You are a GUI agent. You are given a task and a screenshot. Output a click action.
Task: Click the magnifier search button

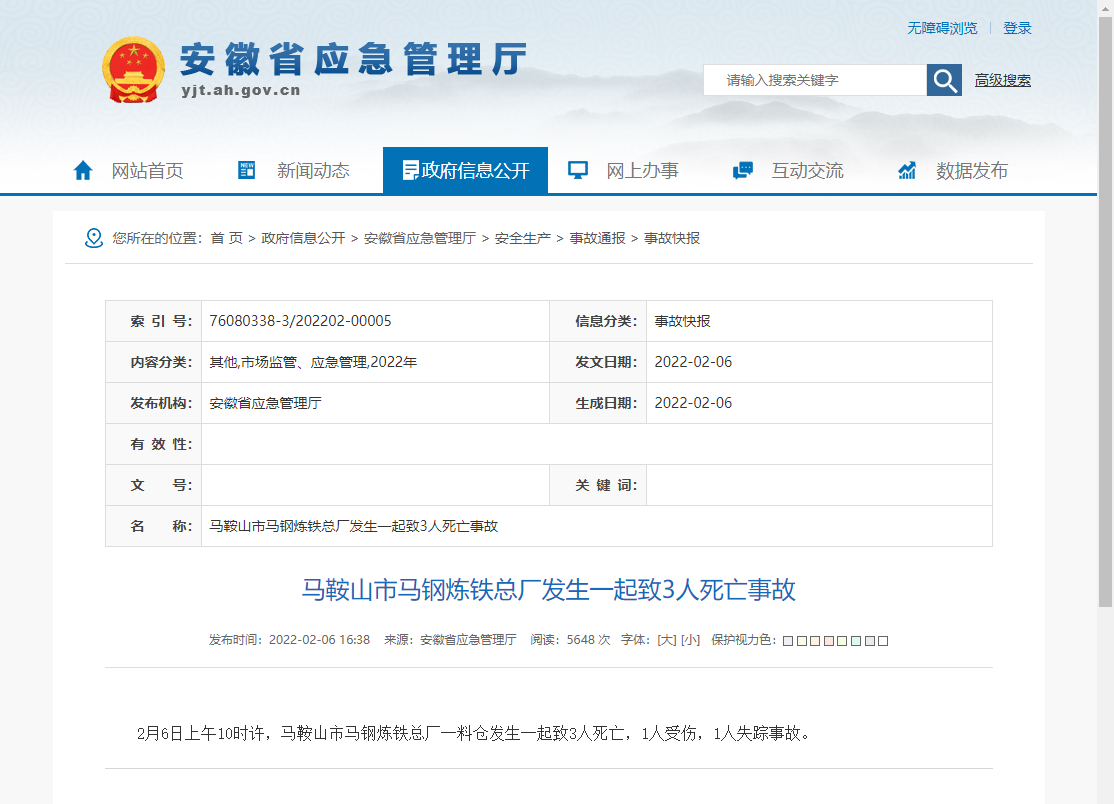coord(944,80)
